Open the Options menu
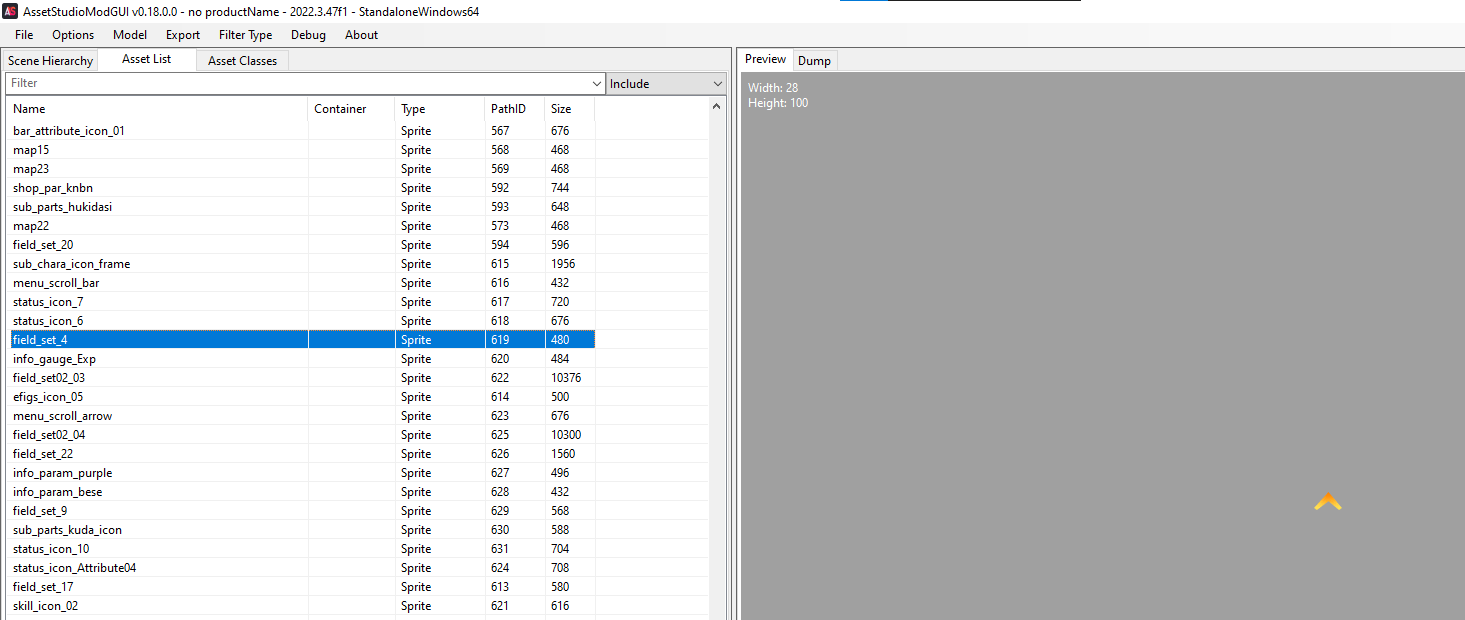The image size is (1465, 620). [x=73, y=35]
